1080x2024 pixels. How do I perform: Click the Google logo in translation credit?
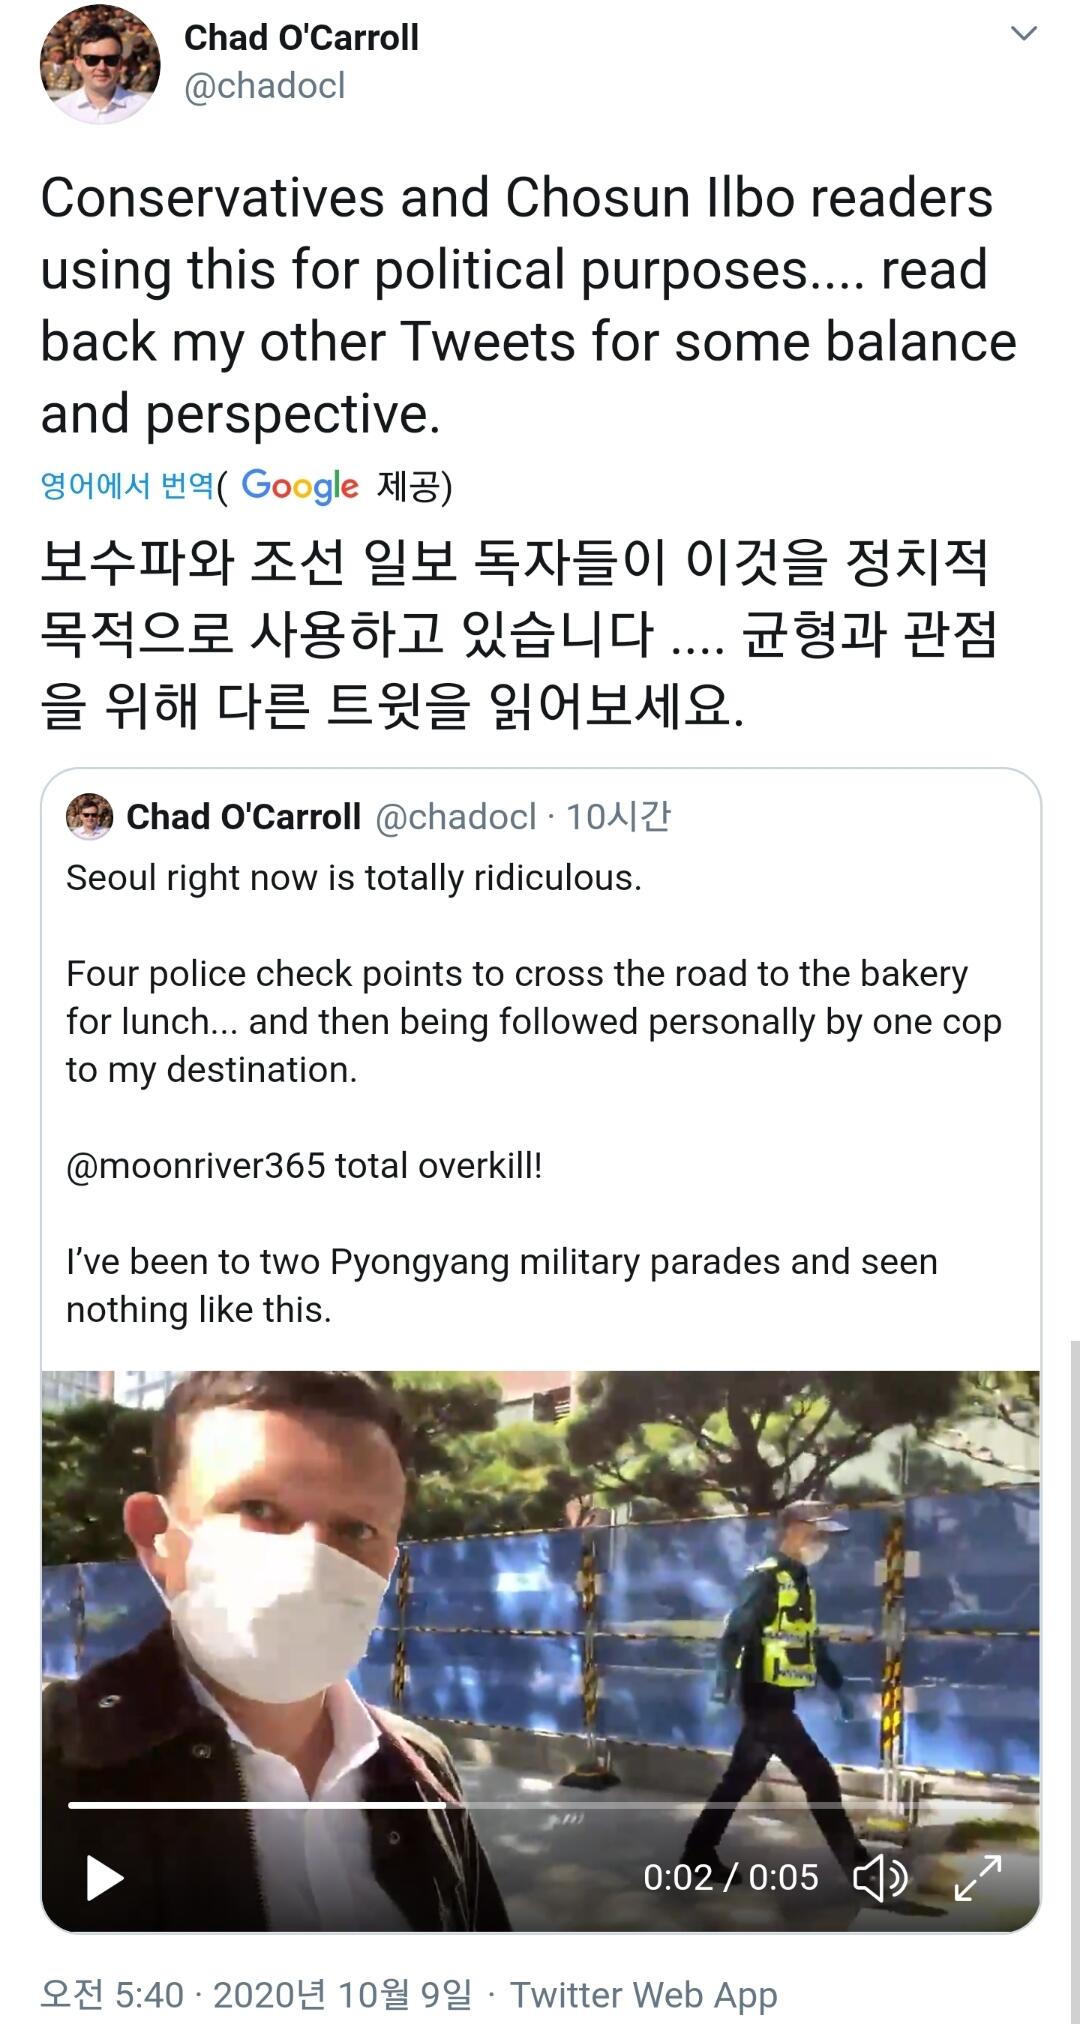299,486
